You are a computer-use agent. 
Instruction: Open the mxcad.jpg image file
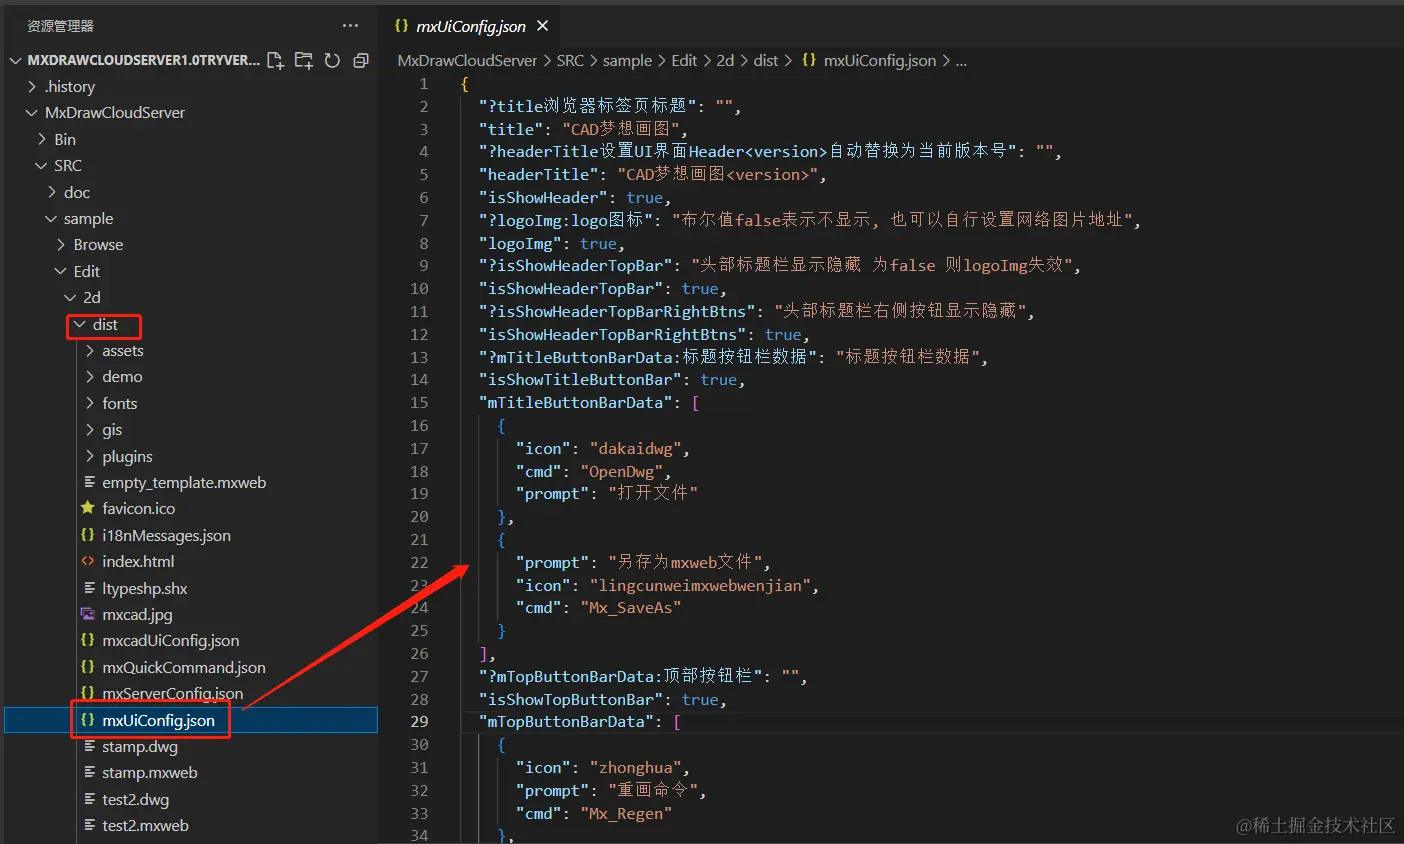point(137,615)
